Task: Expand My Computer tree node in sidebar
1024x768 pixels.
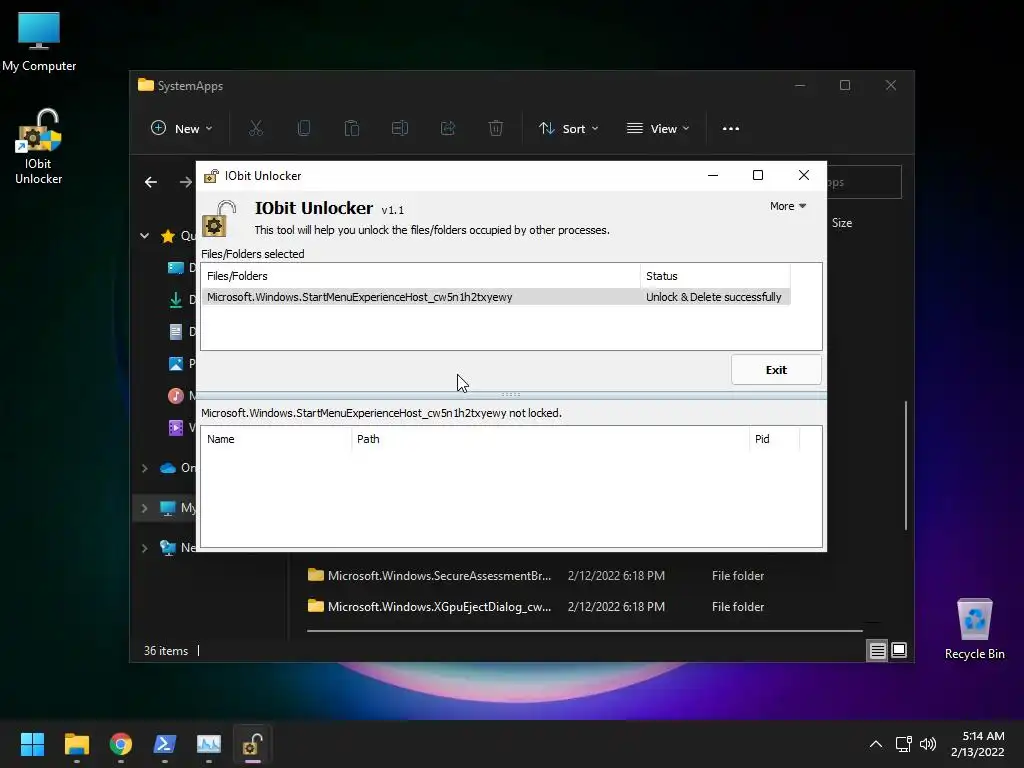Action: [144, 508]
